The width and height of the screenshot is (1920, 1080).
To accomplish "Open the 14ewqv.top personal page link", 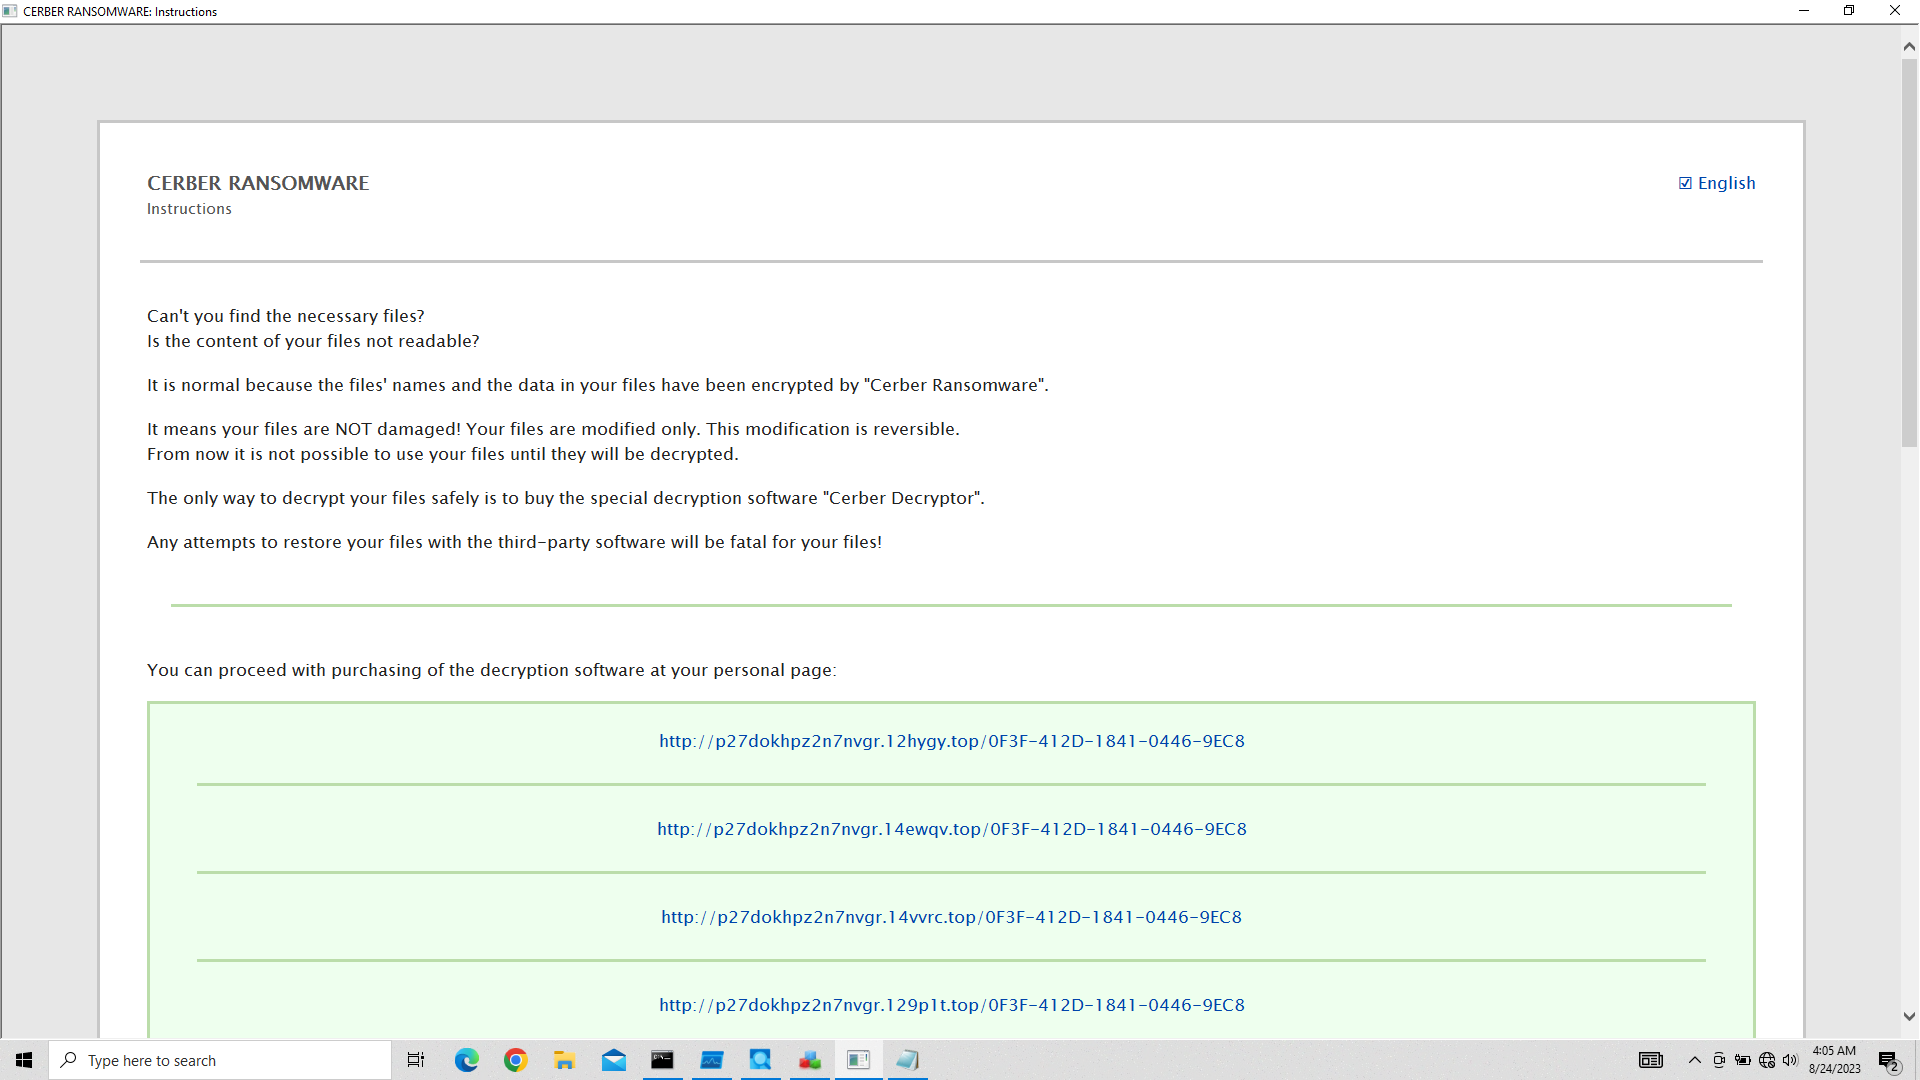I will (x=952, y=829).
